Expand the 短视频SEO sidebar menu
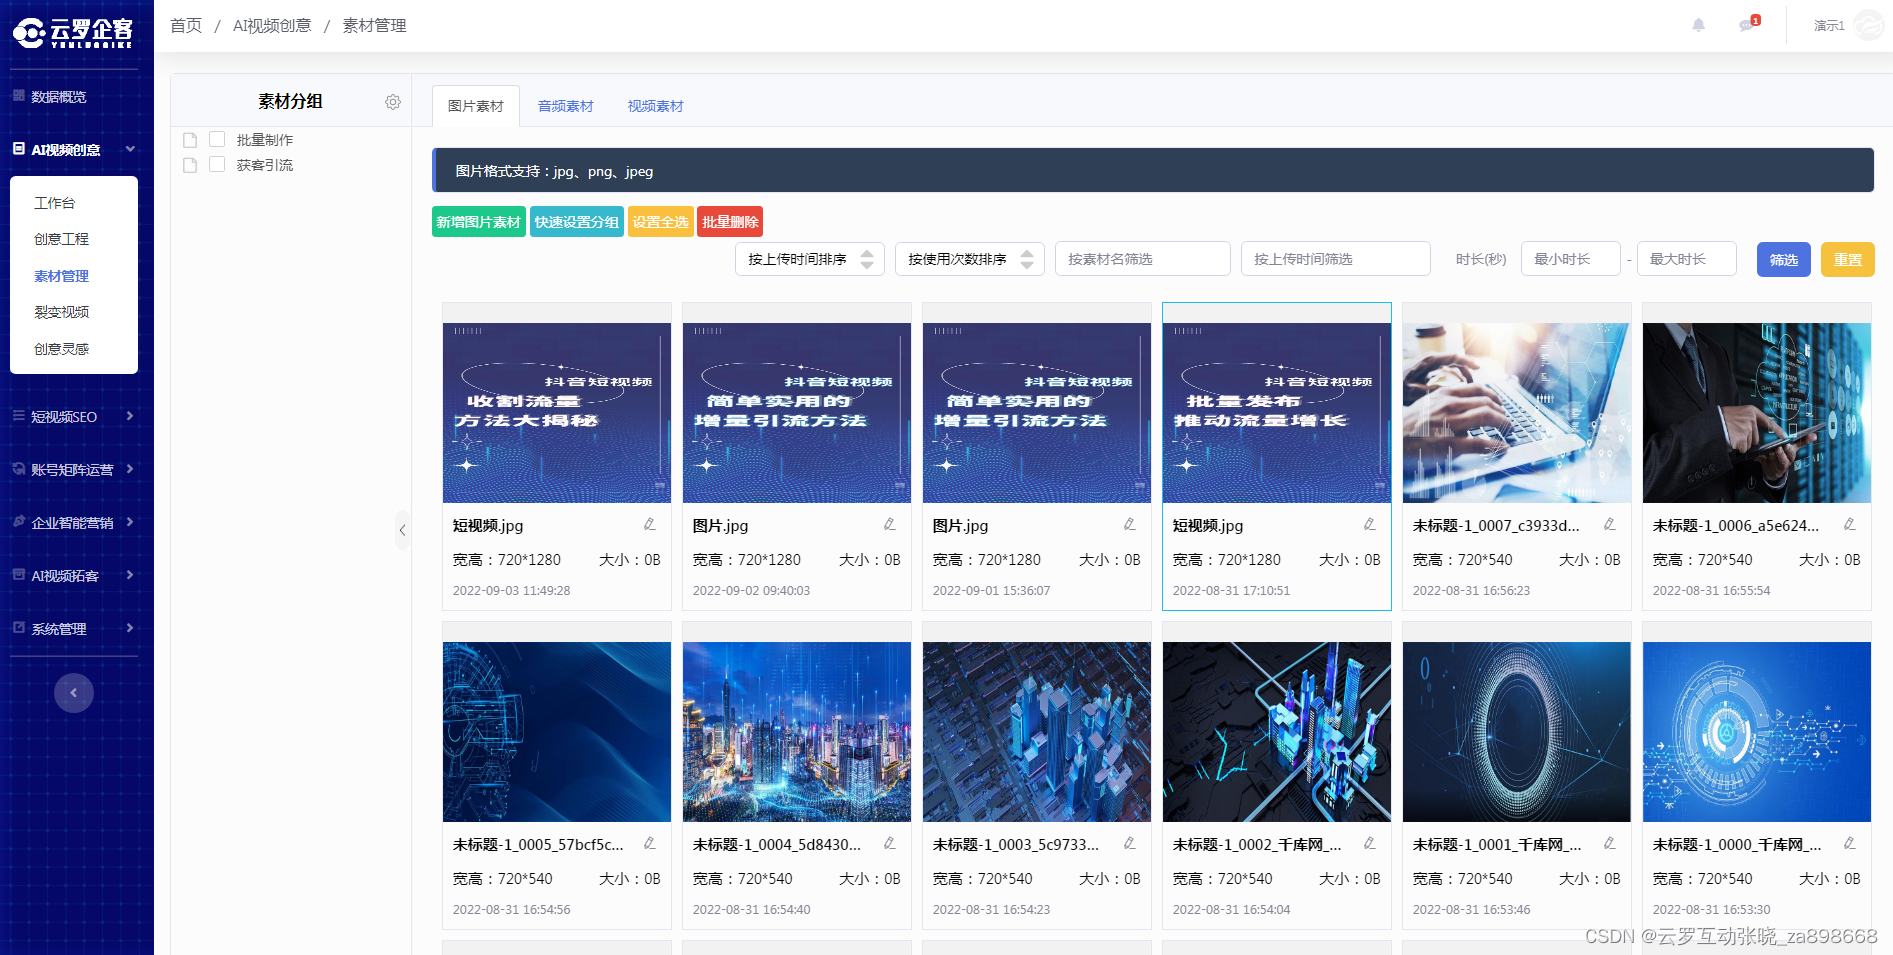 [74, 417]
